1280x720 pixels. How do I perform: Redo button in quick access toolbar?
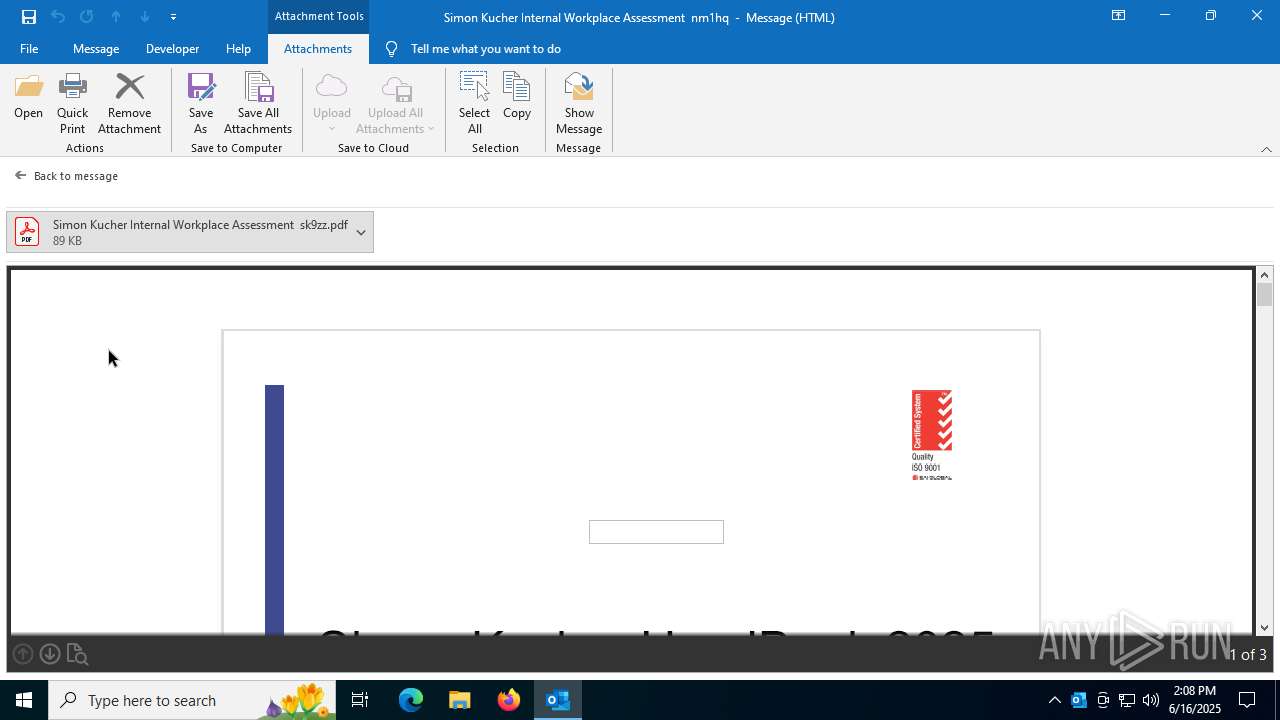[x=87, y=16]
